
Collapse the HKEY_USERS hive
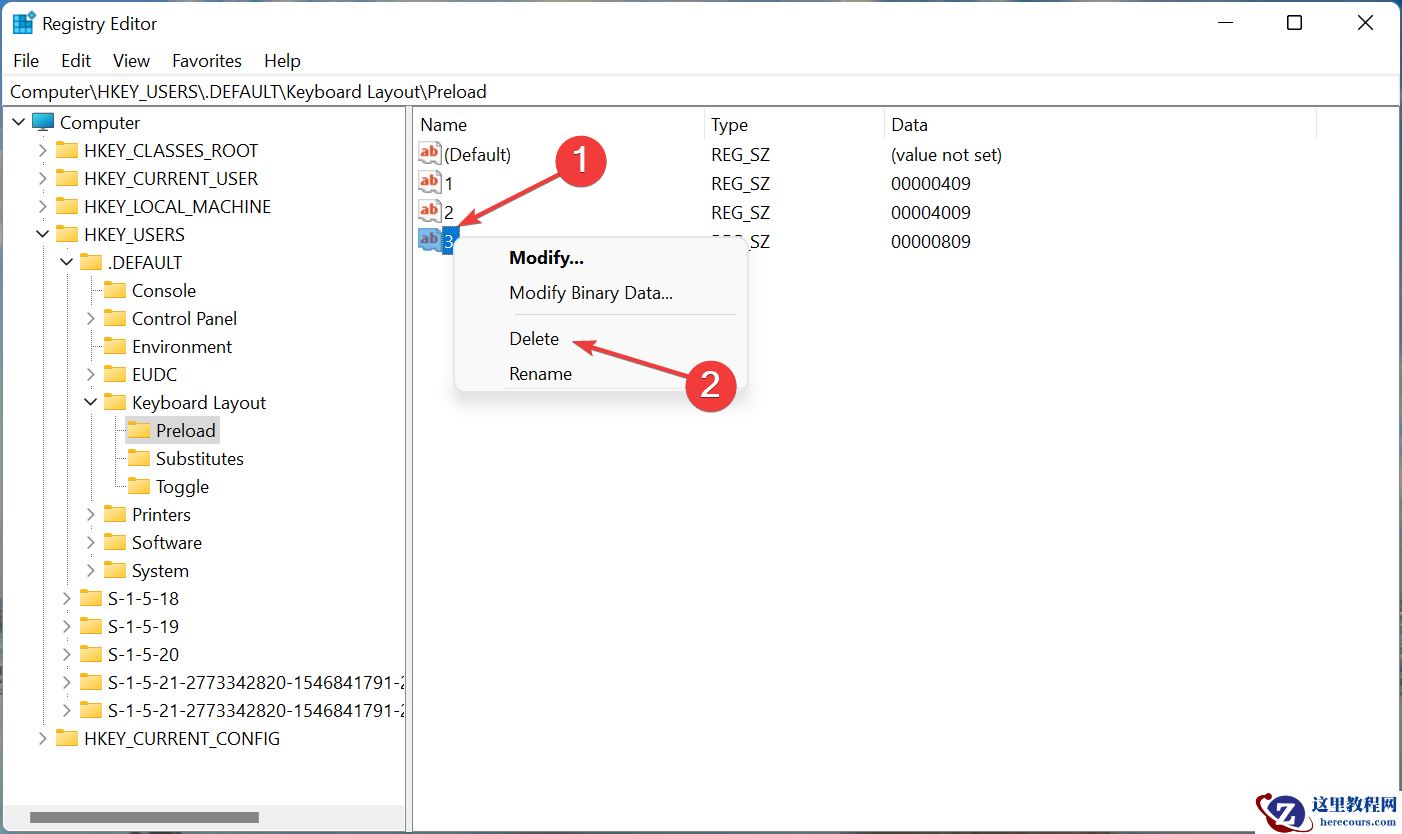point(42,234)
